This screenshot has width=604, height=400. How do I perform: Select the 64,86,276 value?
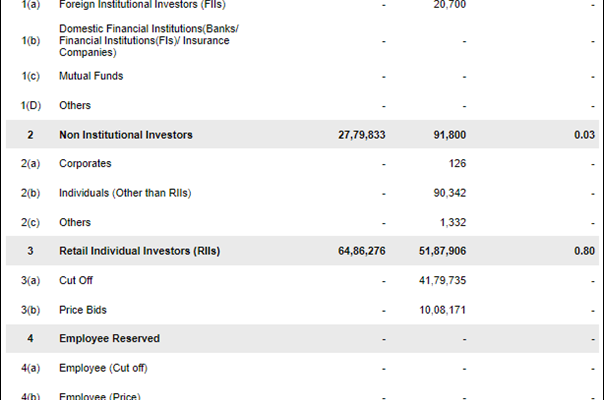(362, 251)
